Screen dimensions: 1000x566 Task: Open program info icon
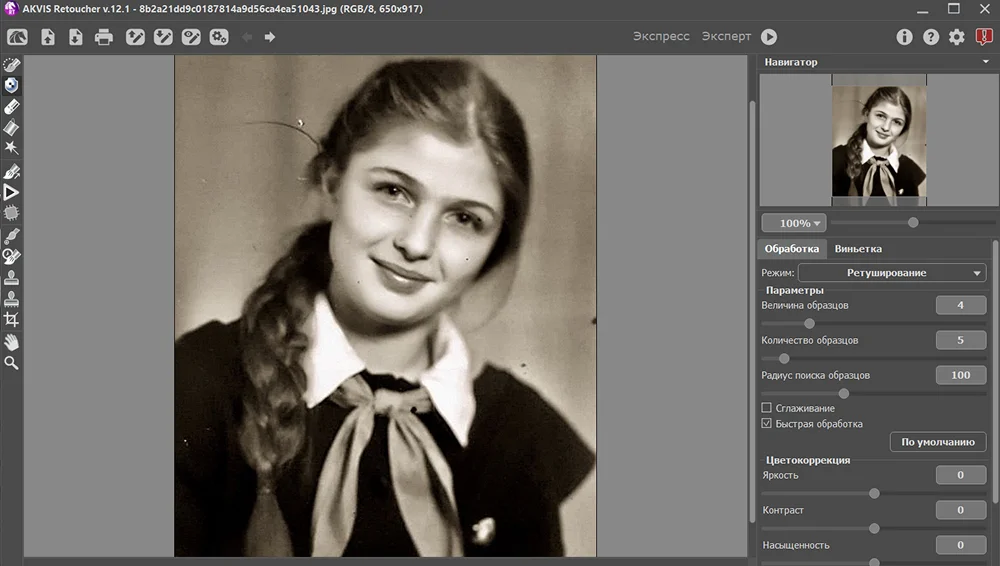point(904,37)
